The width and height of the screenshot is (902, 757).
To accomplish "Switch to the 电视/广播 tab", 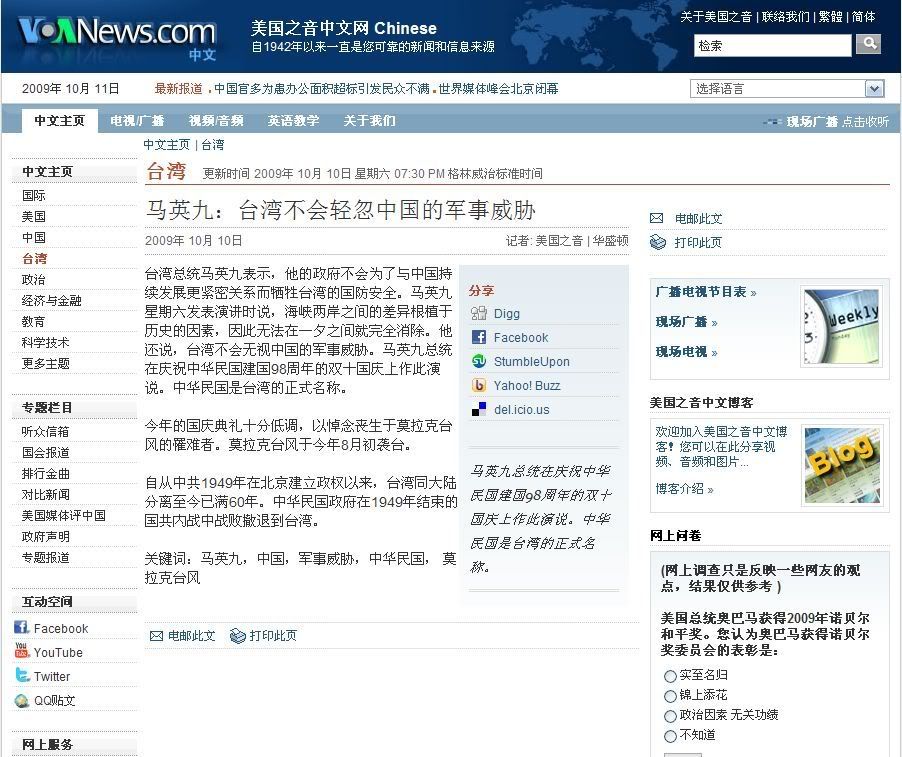I will tap(136, 121).
